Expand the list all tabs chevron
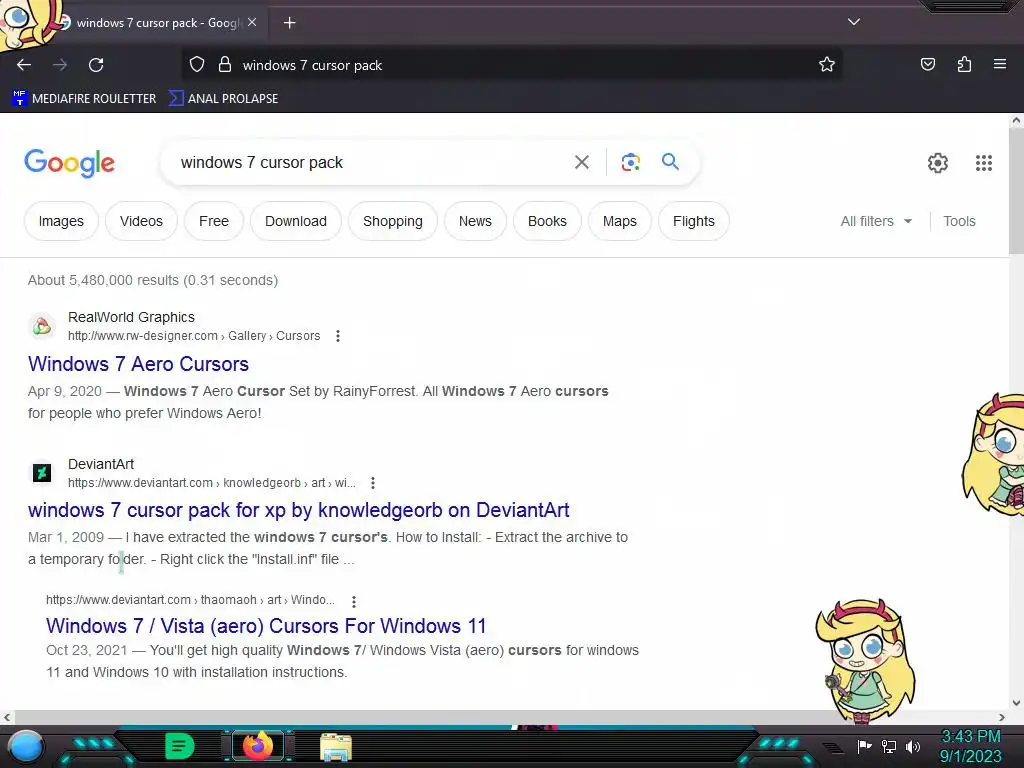This screenshot has width=1024, height=768. [854, 22]
